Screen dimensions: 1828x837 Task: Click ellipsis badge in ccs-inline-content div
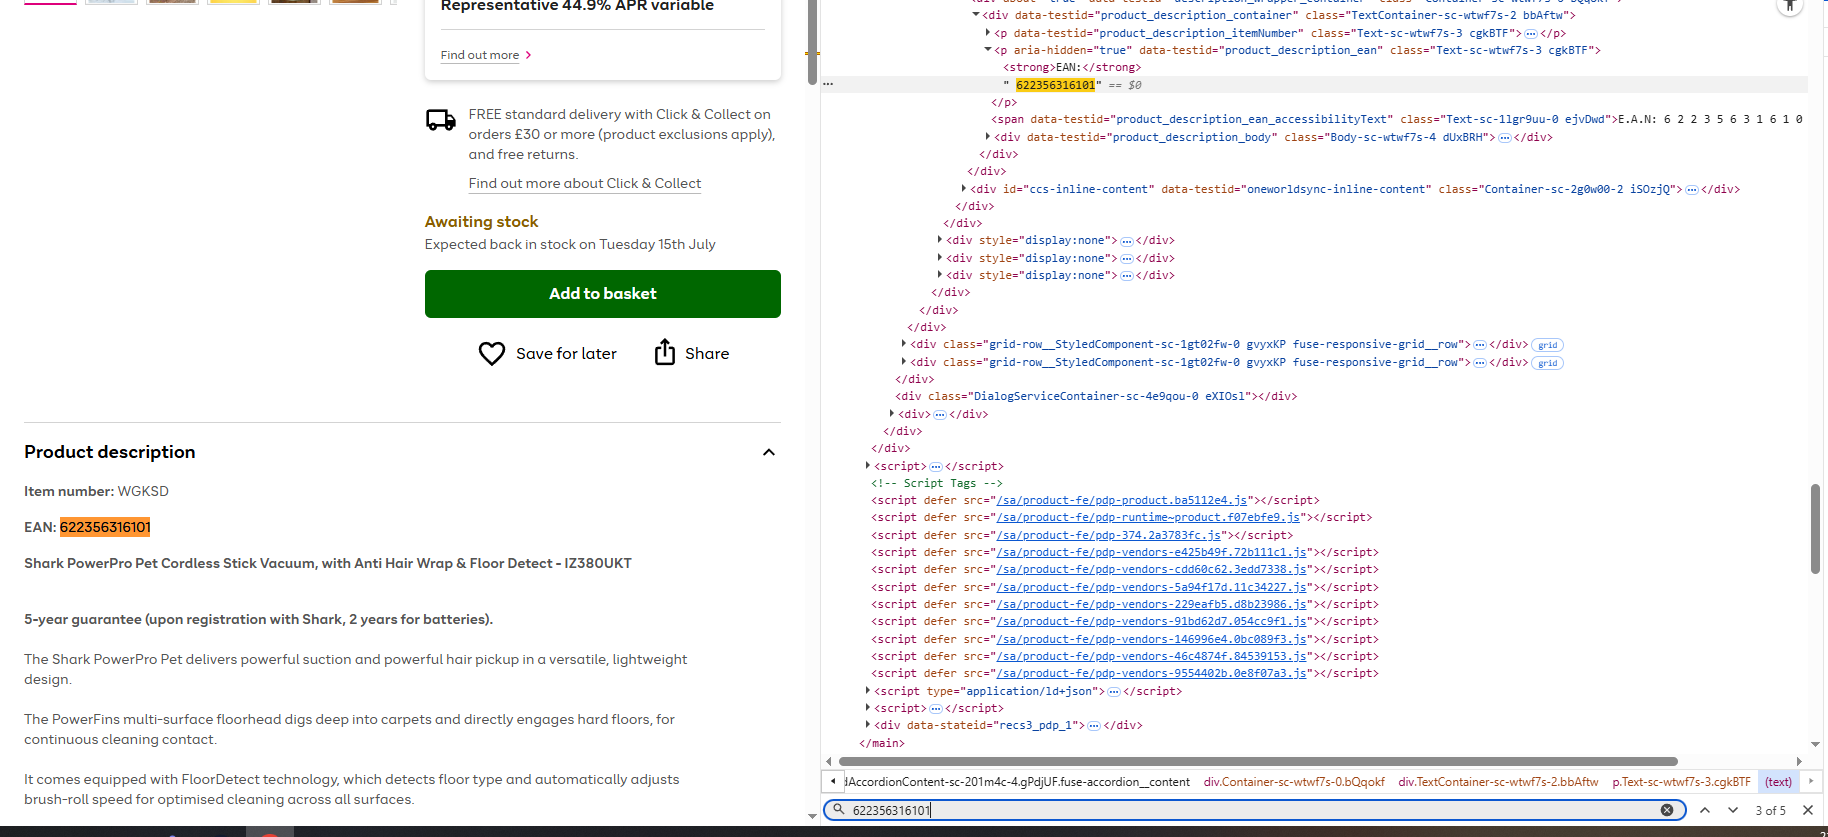pyautogui.click(x=1692, y=190)
